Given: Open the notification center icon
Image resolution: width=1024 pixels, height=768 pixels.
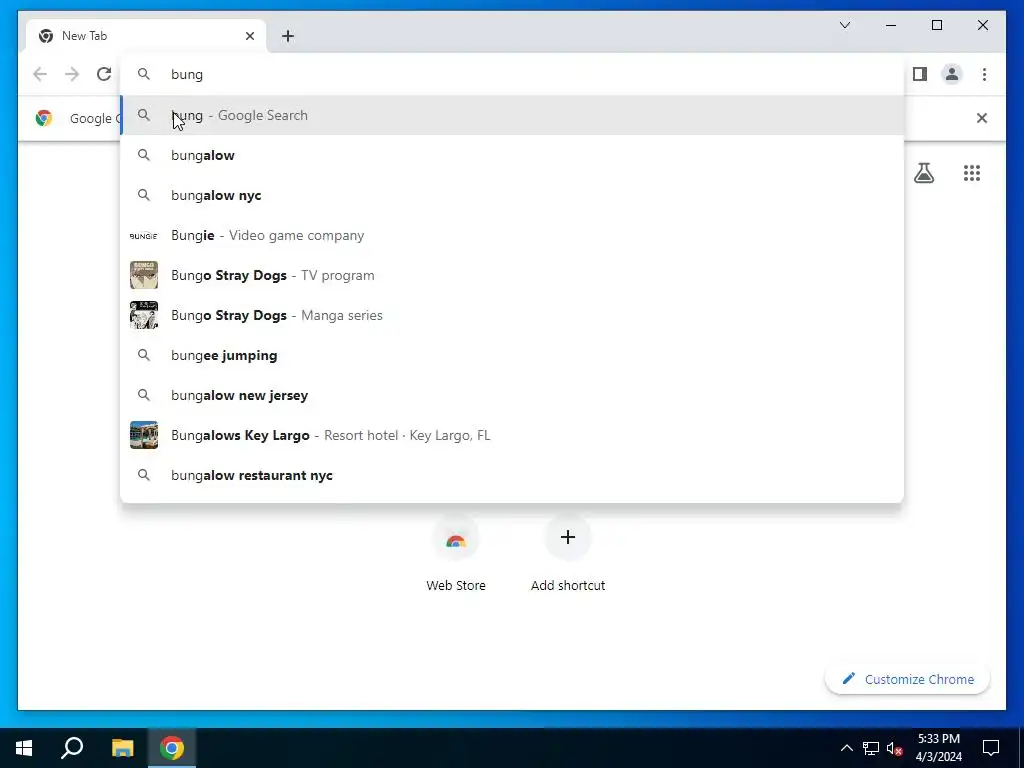Looking at the screenshot, I should [991, 748].
